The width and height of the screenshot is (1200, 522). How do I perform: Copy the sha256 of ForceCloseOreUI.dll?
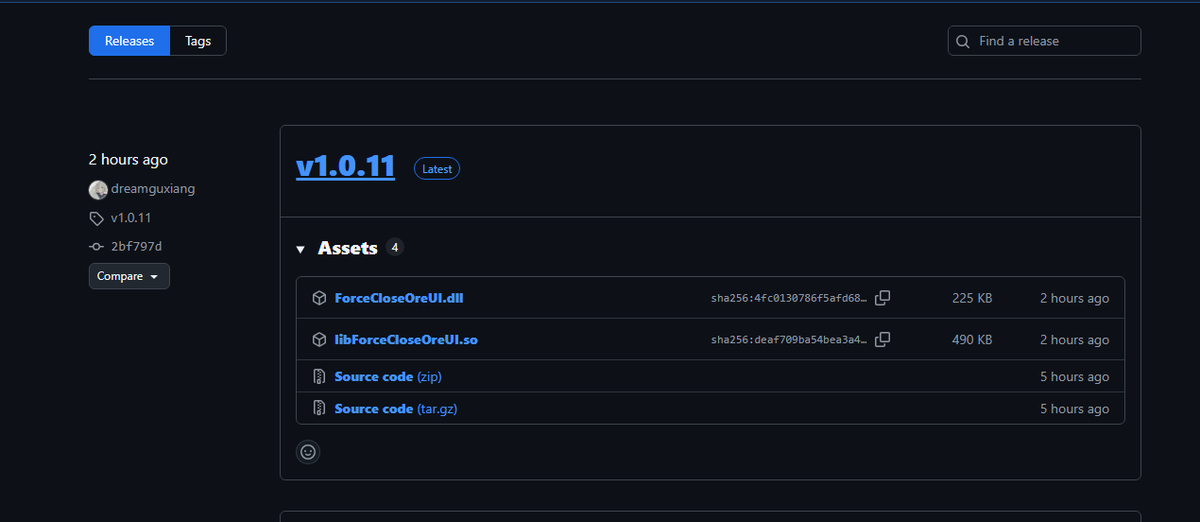click(x=883, y=298)
